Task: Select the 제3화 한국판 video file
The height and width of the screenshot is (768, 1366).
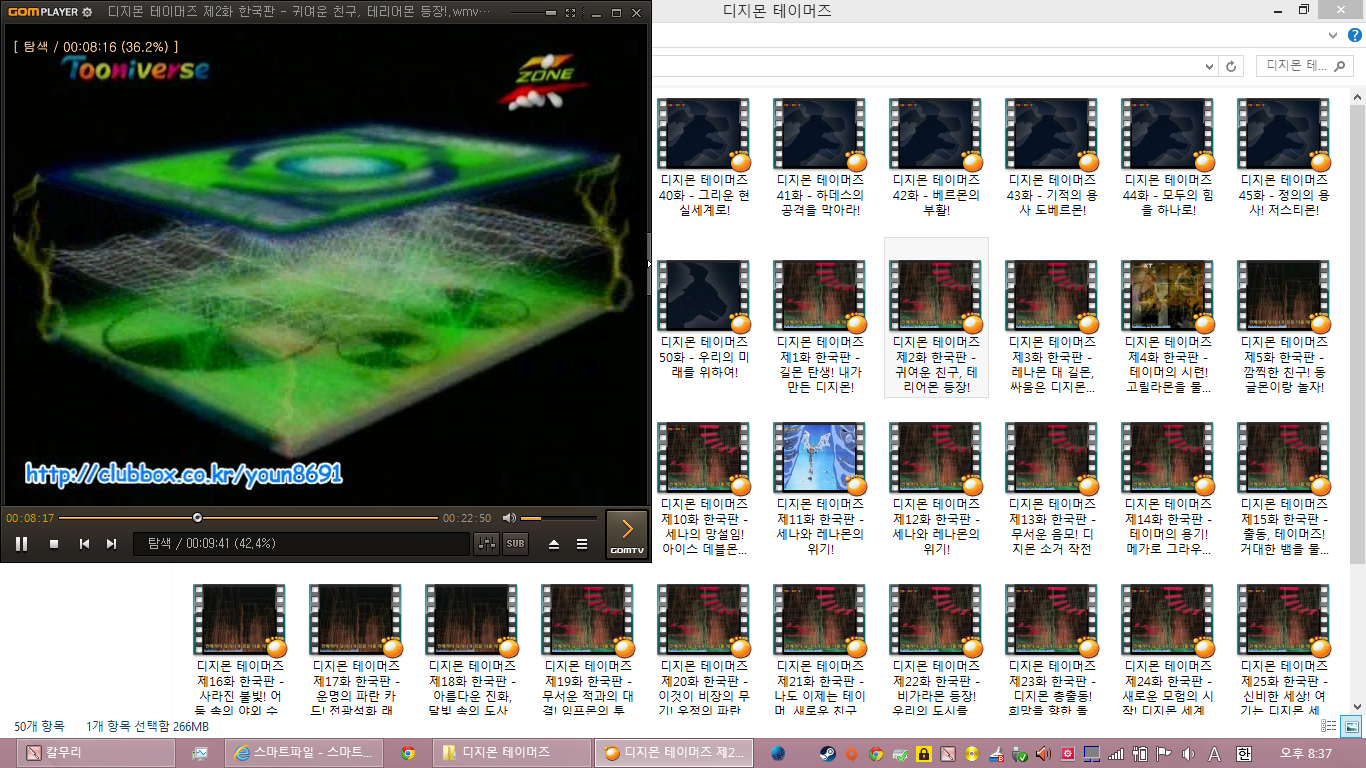Action: pos(1052,327)
